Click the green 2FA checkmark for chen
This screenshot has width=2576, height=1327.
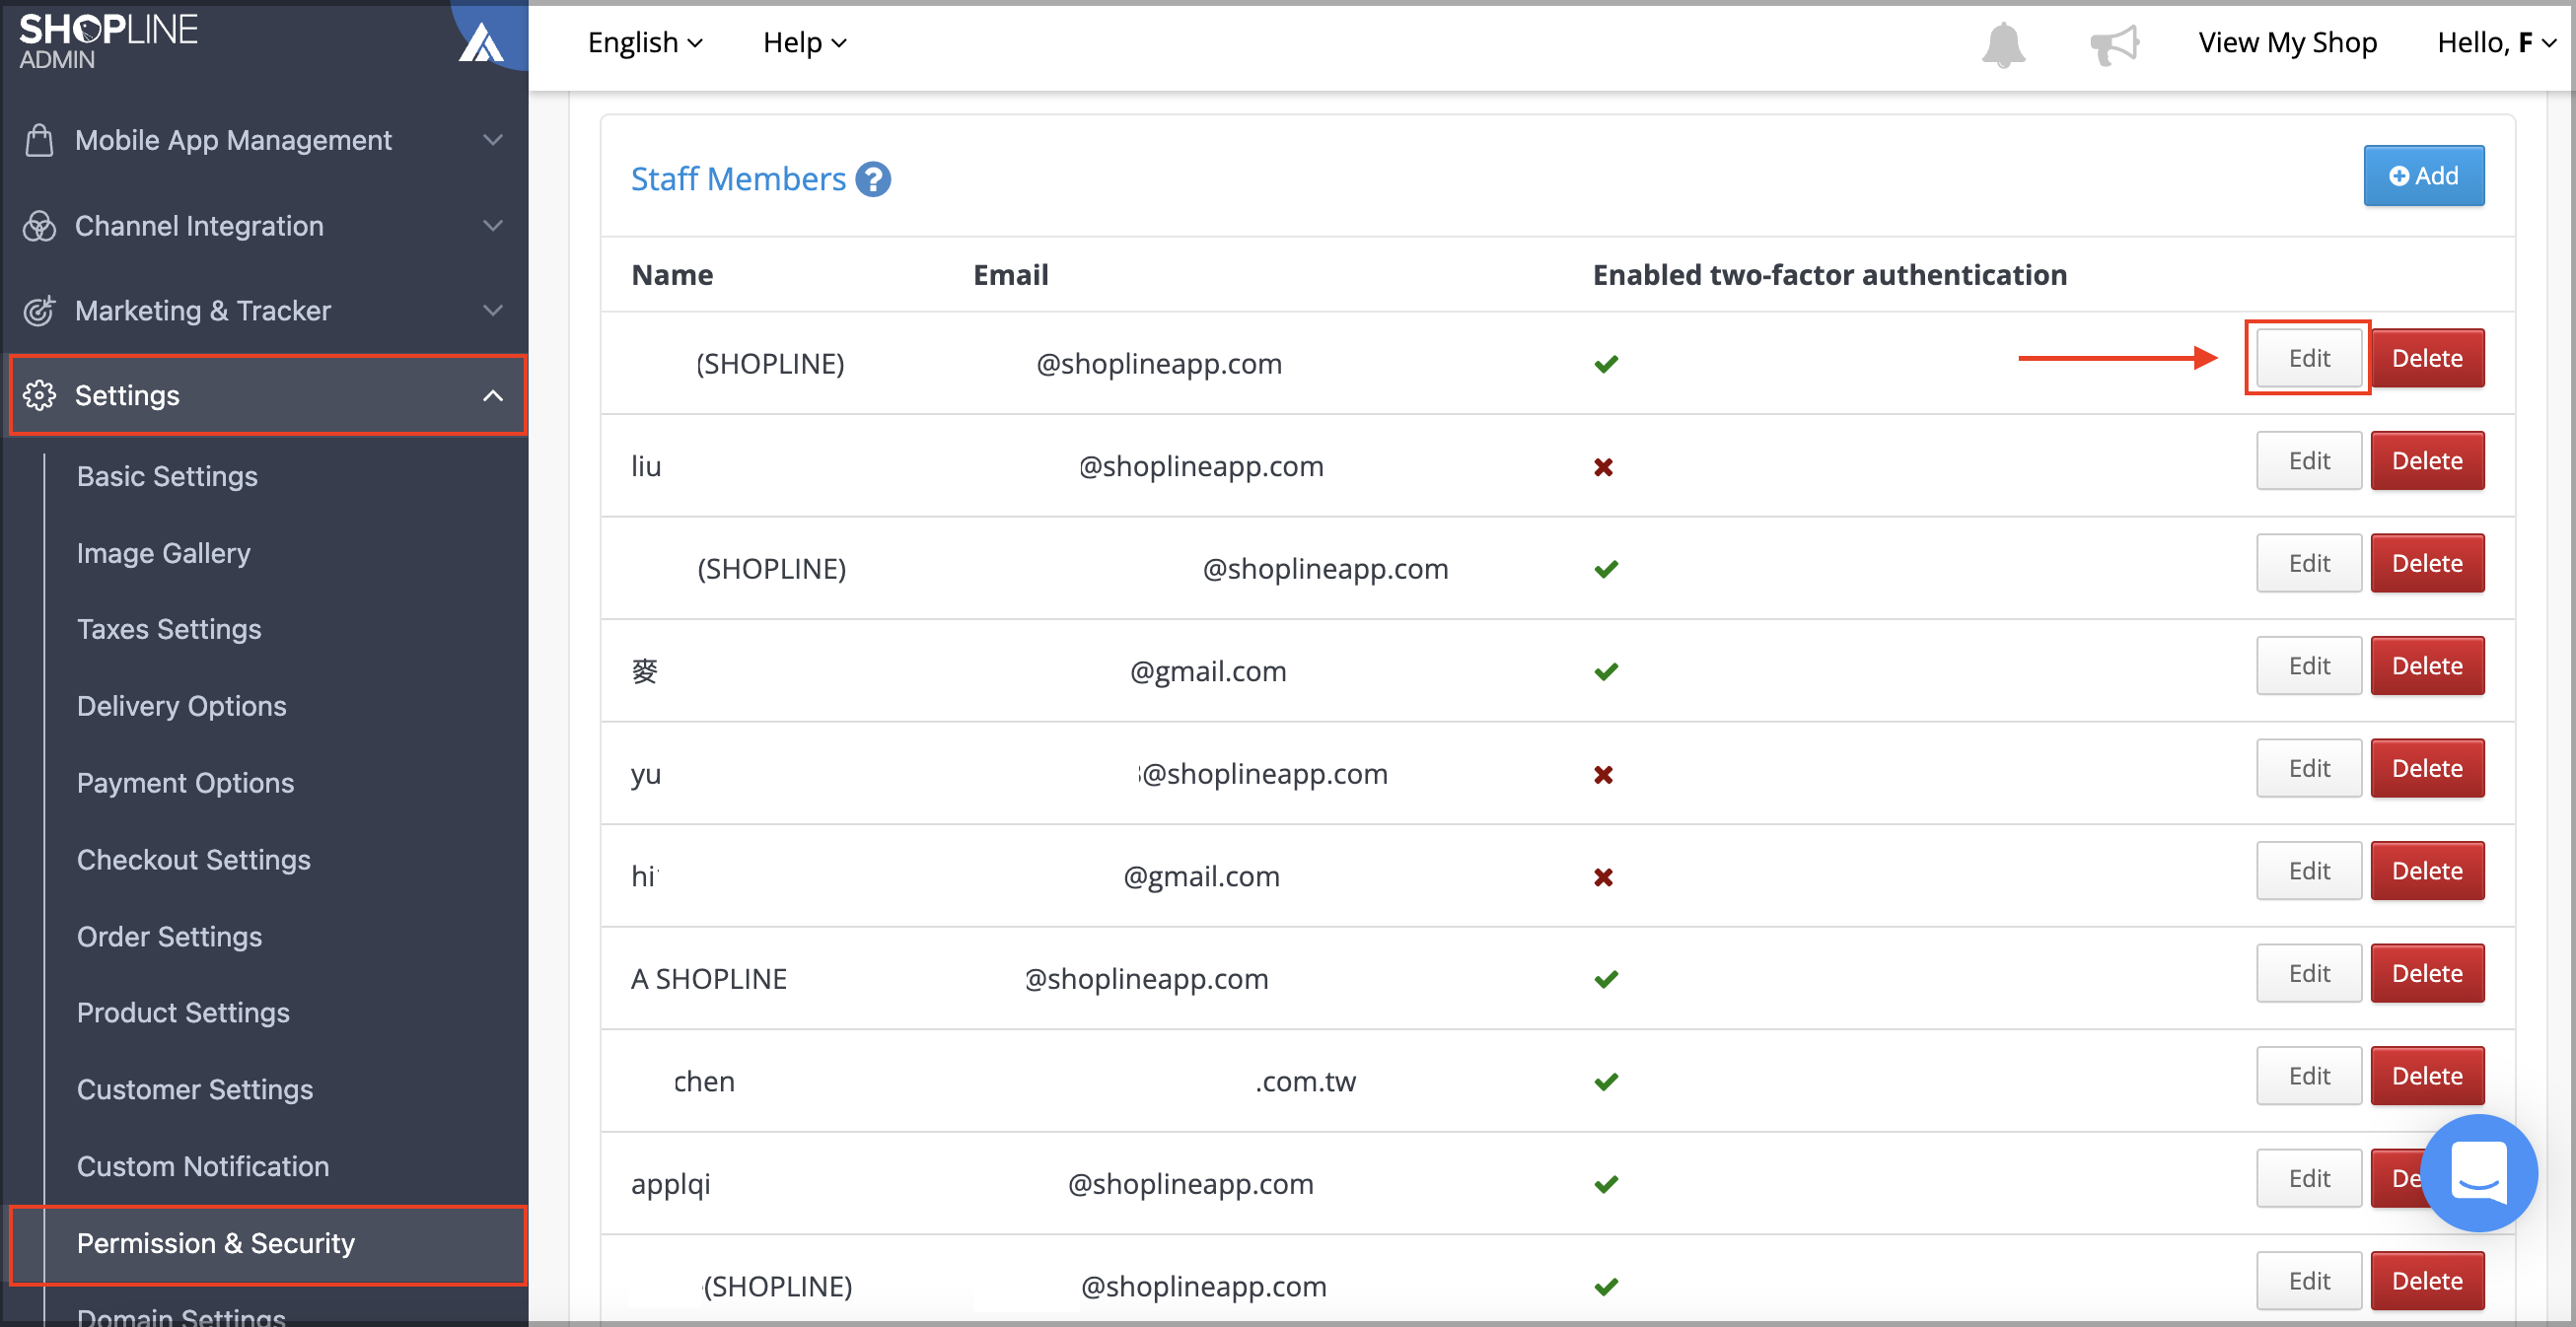pos(1605,1081)
